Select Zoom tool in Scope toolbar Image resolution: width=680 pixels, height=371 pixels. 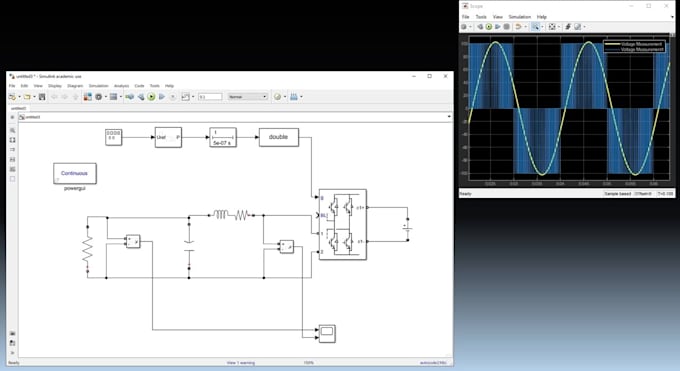pos(536,26)
